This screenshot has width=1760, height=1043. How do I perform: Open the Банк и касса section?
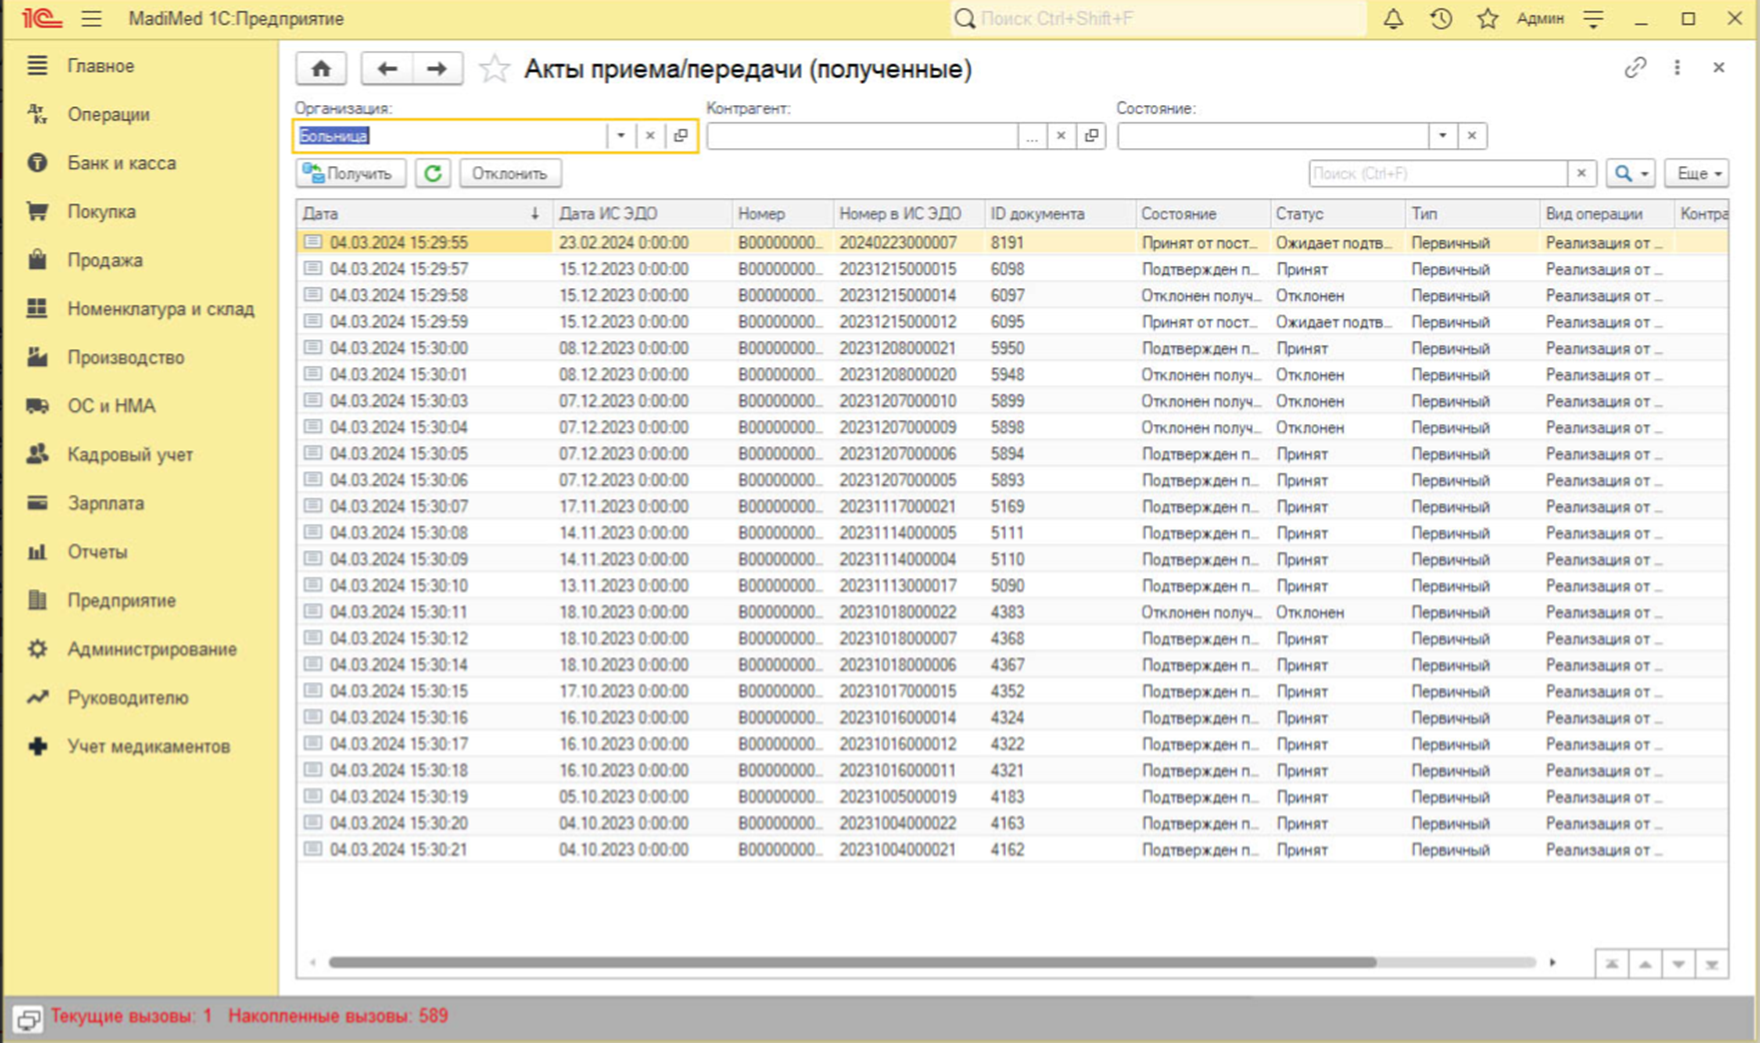tap(121, 163)
